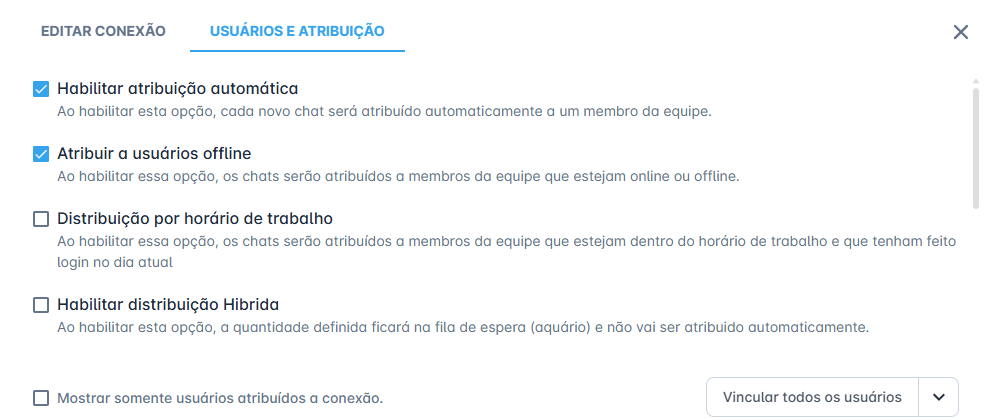Click the Vincular todos os usuários button
This screenshot has width=1000, height=418.
[x=812, y=397]
